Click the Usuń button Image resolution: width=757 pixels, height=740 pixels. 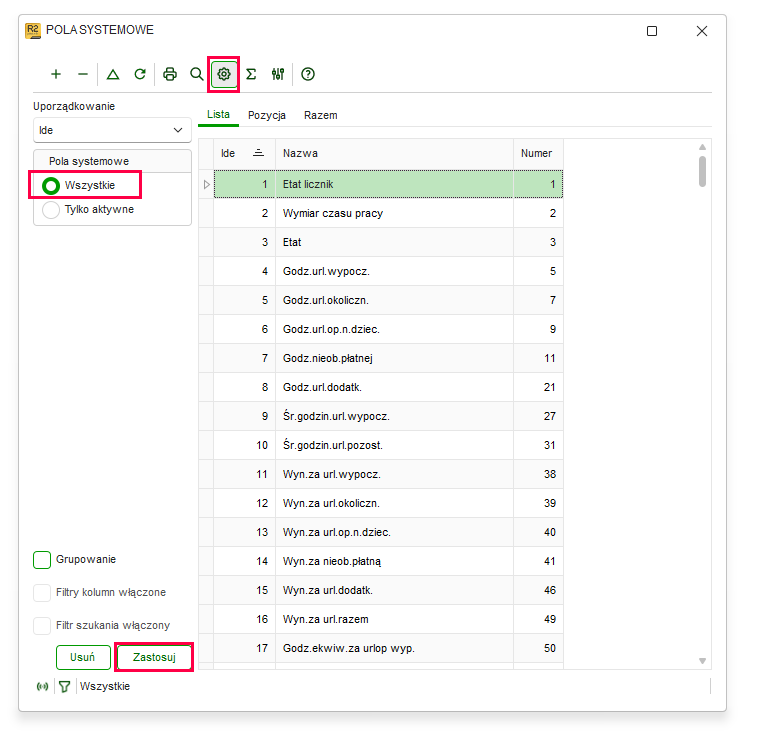pos(83,657)
